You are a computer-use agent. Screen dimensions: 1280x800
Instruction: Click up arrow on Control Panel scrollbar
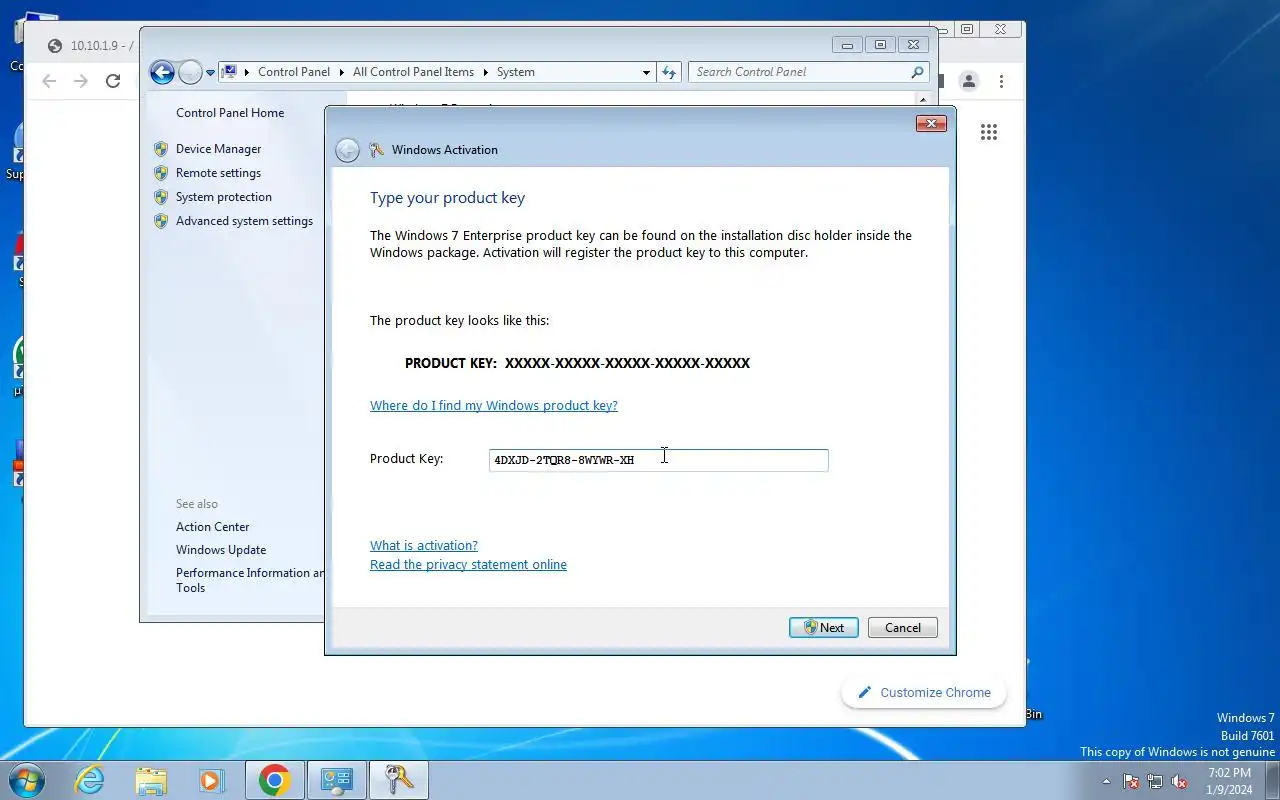[x=923, y=100]
